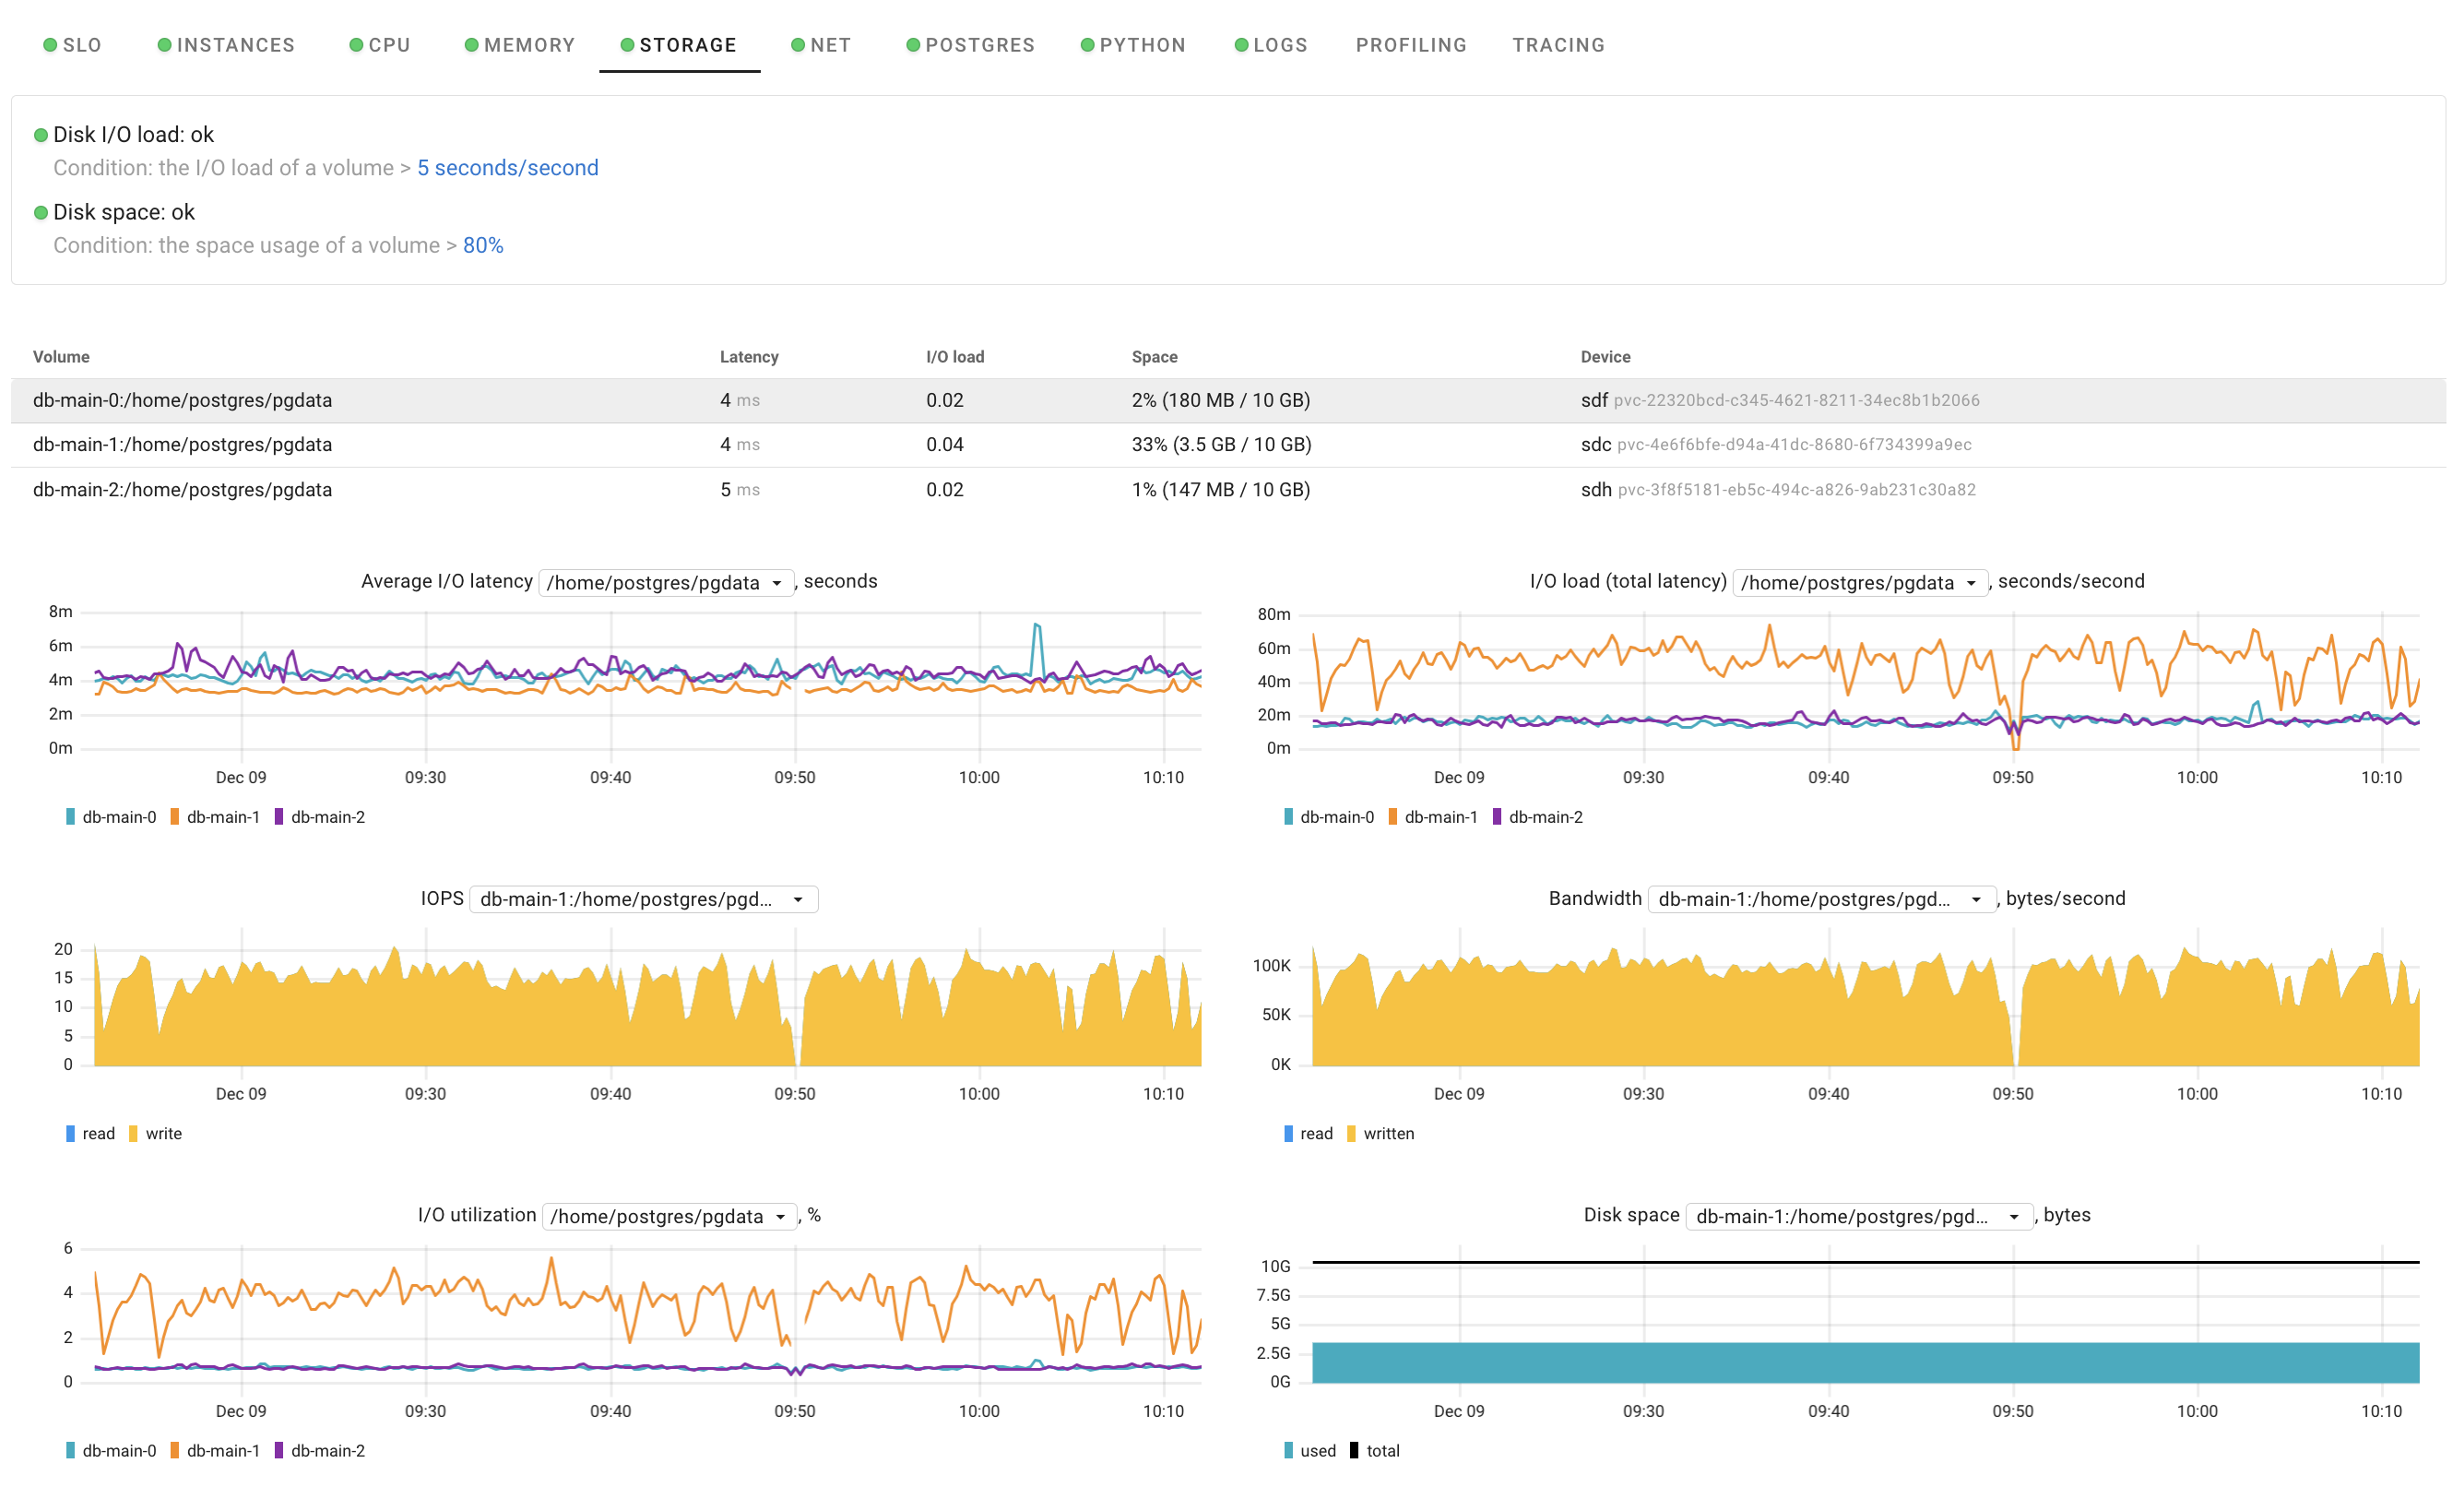This screenshot has width=2464, height=1487.
Task: Click the teal used area in Disk space chart
Action: tap(1865, 1363)
